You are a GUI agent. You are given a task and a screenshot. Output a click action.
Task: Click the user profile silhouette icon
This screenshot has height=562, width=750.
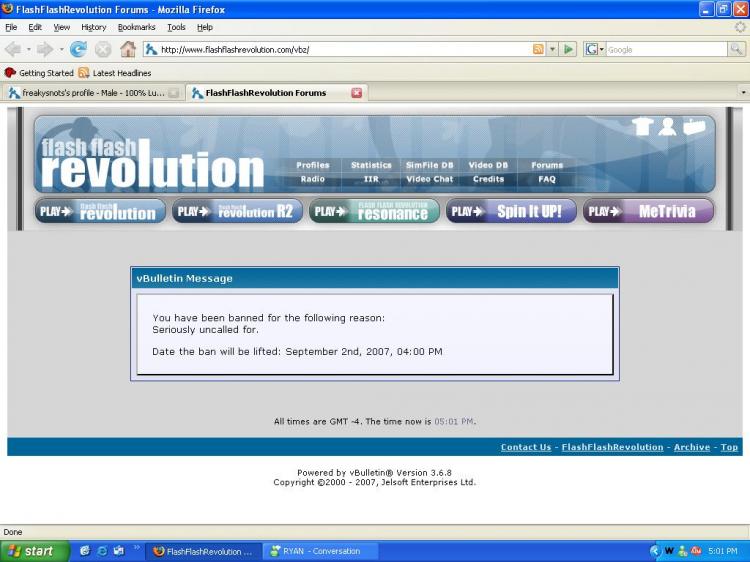click(667, 127)
